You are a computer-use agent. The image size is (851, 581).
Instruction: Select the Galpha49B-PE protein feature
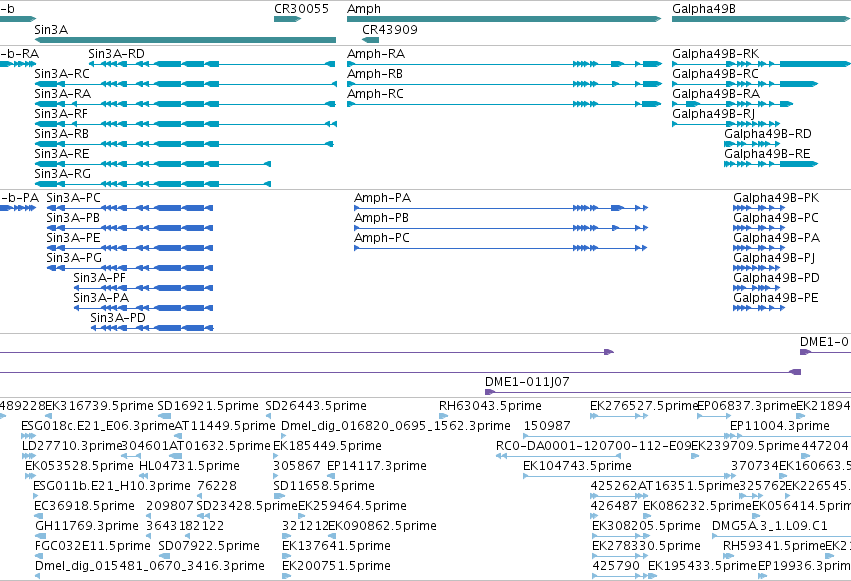point(759,308)
